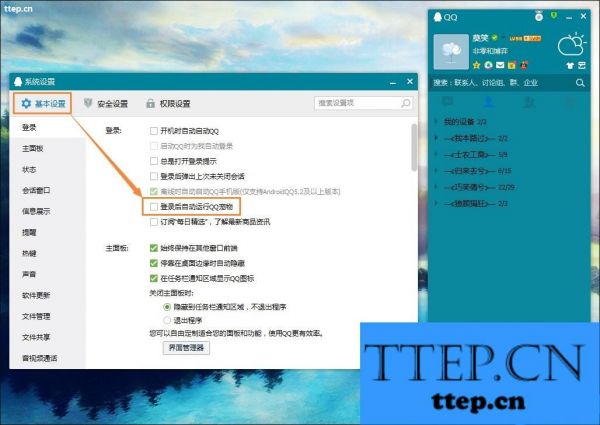
Task: Select 状态 in settings sidebar
Action: click(x=48, y=169)
